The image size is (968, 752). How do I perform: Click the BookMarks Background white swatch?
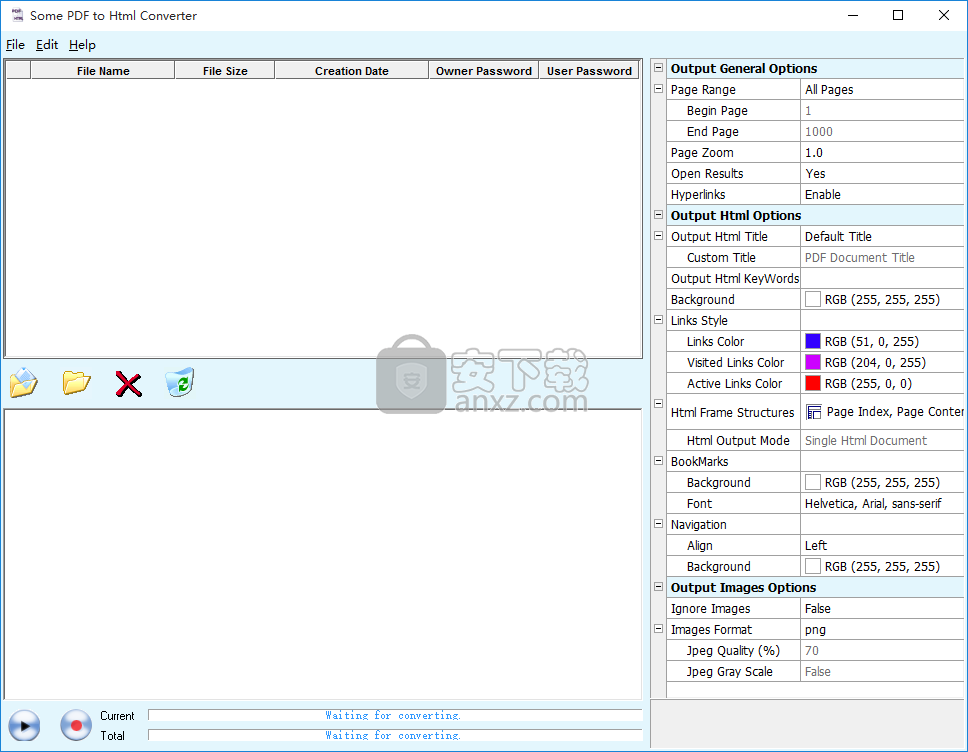pos(813,482)
